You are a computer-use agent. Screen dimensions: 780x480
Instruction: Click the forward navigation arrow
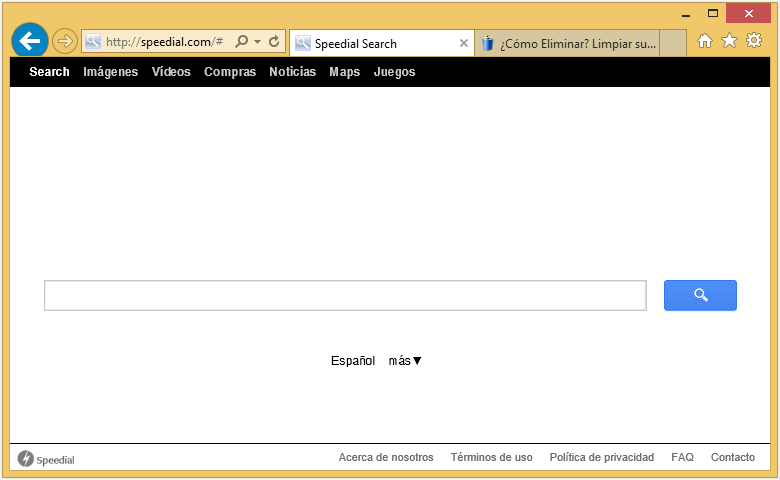click(x=65, y=41)
